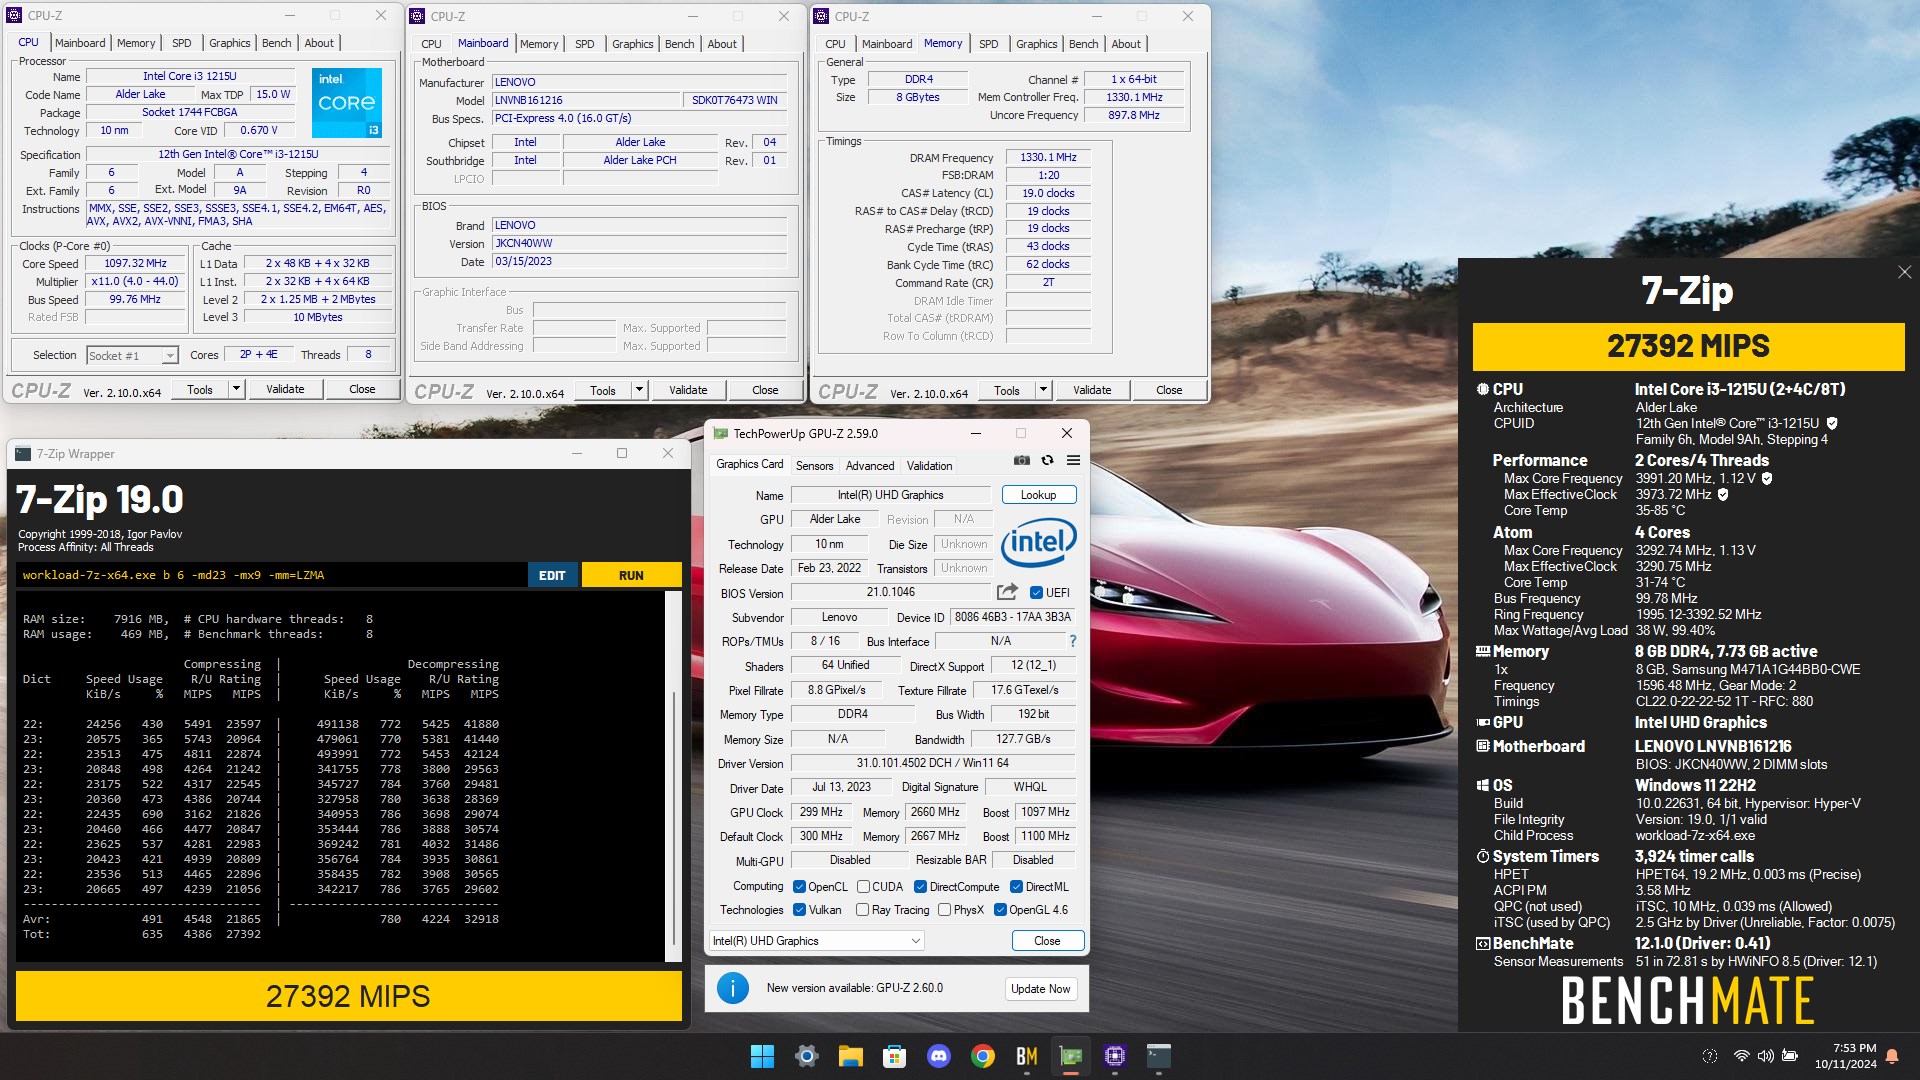Screen dimensions: 1920x1080
Task: Toggle the Vulkan checkbox
Action: (x=799, y=910)
